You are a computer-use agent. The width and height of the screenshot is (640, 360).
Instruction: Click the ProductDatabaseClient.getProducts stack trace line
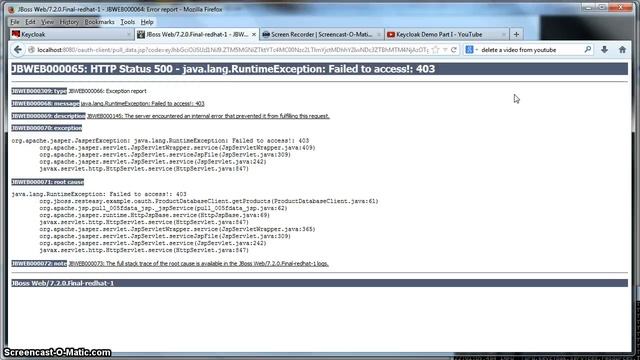[209, 201]
